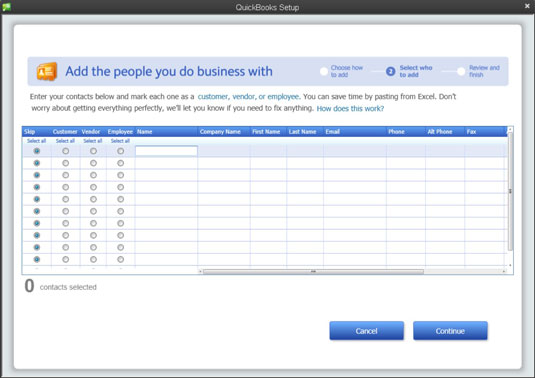Click the Name input field in first row
The height and width of the screenshot is (378, 535).
166,151
